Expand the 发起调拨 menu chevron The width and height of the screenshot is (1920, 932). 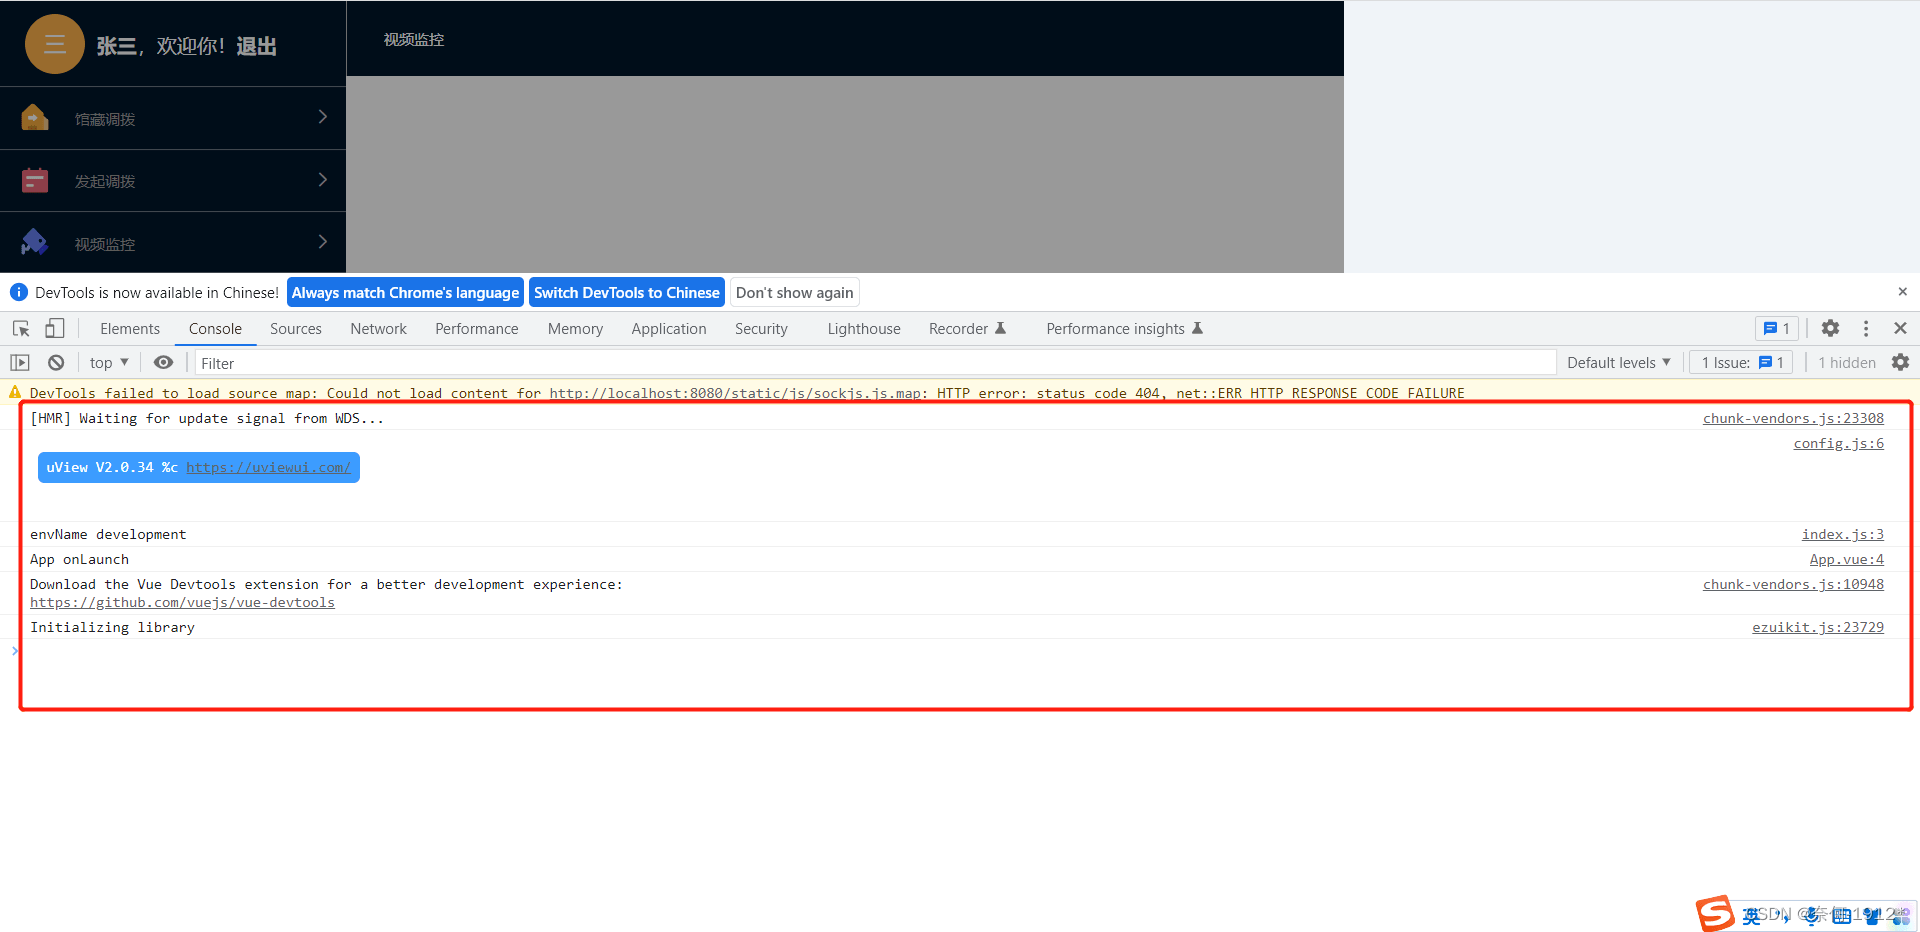click(322, 180)
